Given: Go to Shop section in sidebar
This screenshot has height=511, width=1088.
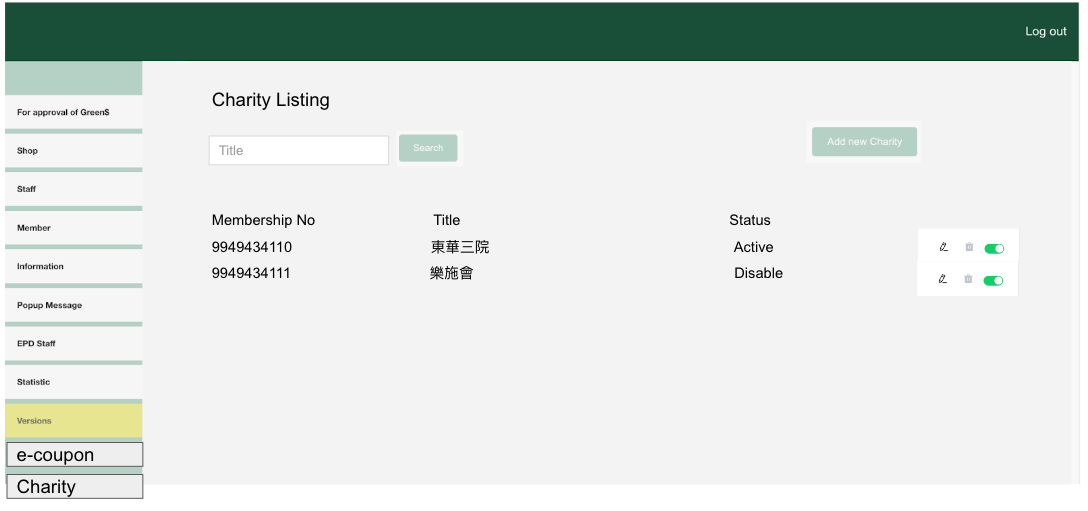Looking at the screenshot, I should (73, 151).
